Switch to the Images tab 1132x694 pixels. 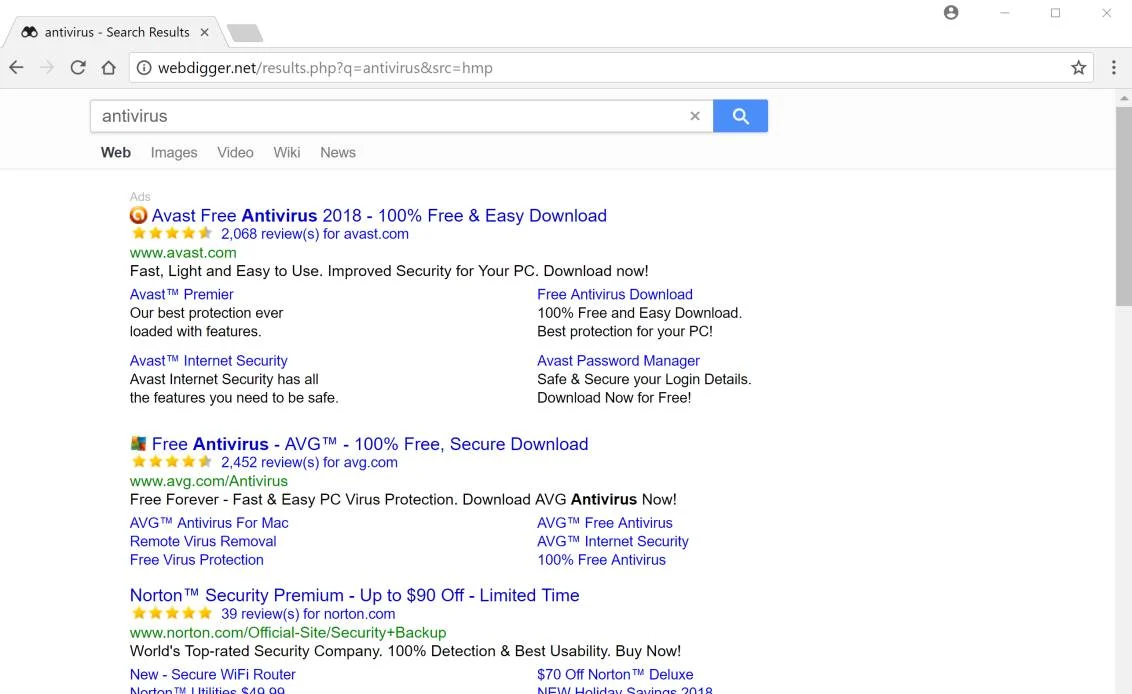click(174, 152)
